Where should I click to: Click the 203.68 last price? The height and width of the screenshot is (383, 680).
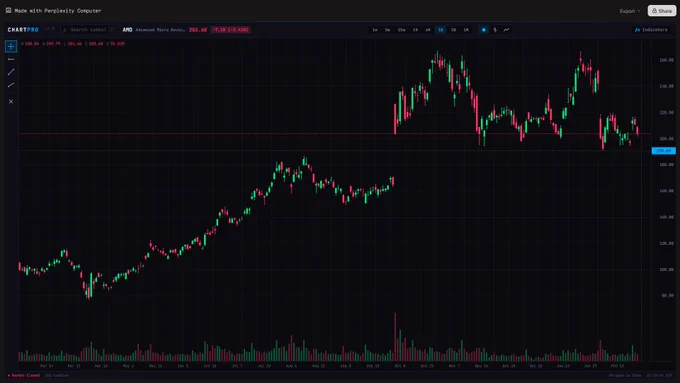198,30
